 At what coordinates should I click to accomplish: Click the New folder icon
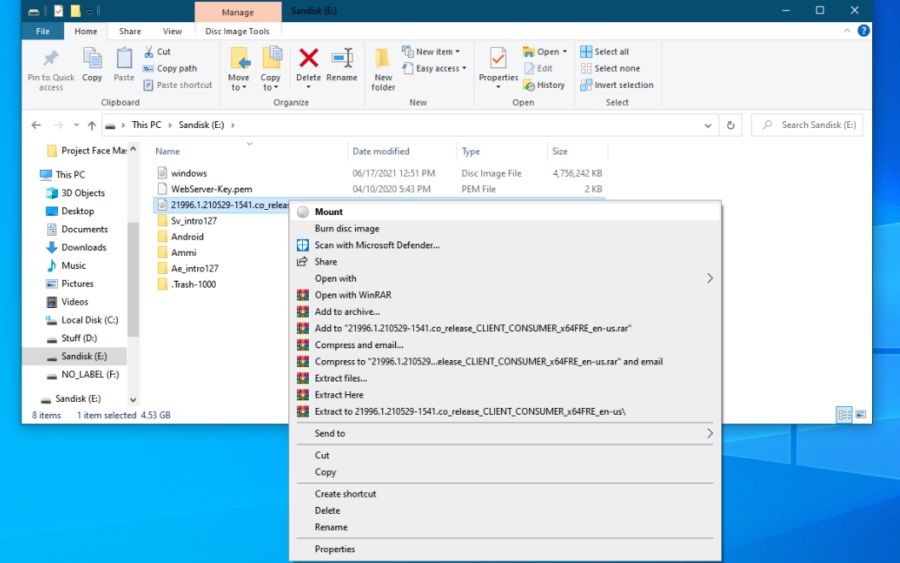click(x=383, y=59)
